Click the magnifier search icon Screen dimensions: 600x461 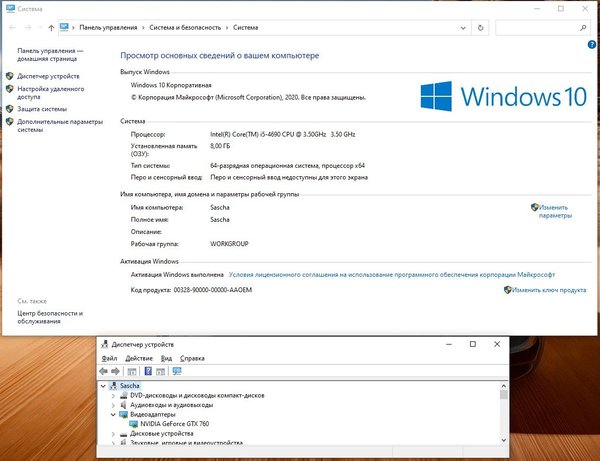point(583,28)
